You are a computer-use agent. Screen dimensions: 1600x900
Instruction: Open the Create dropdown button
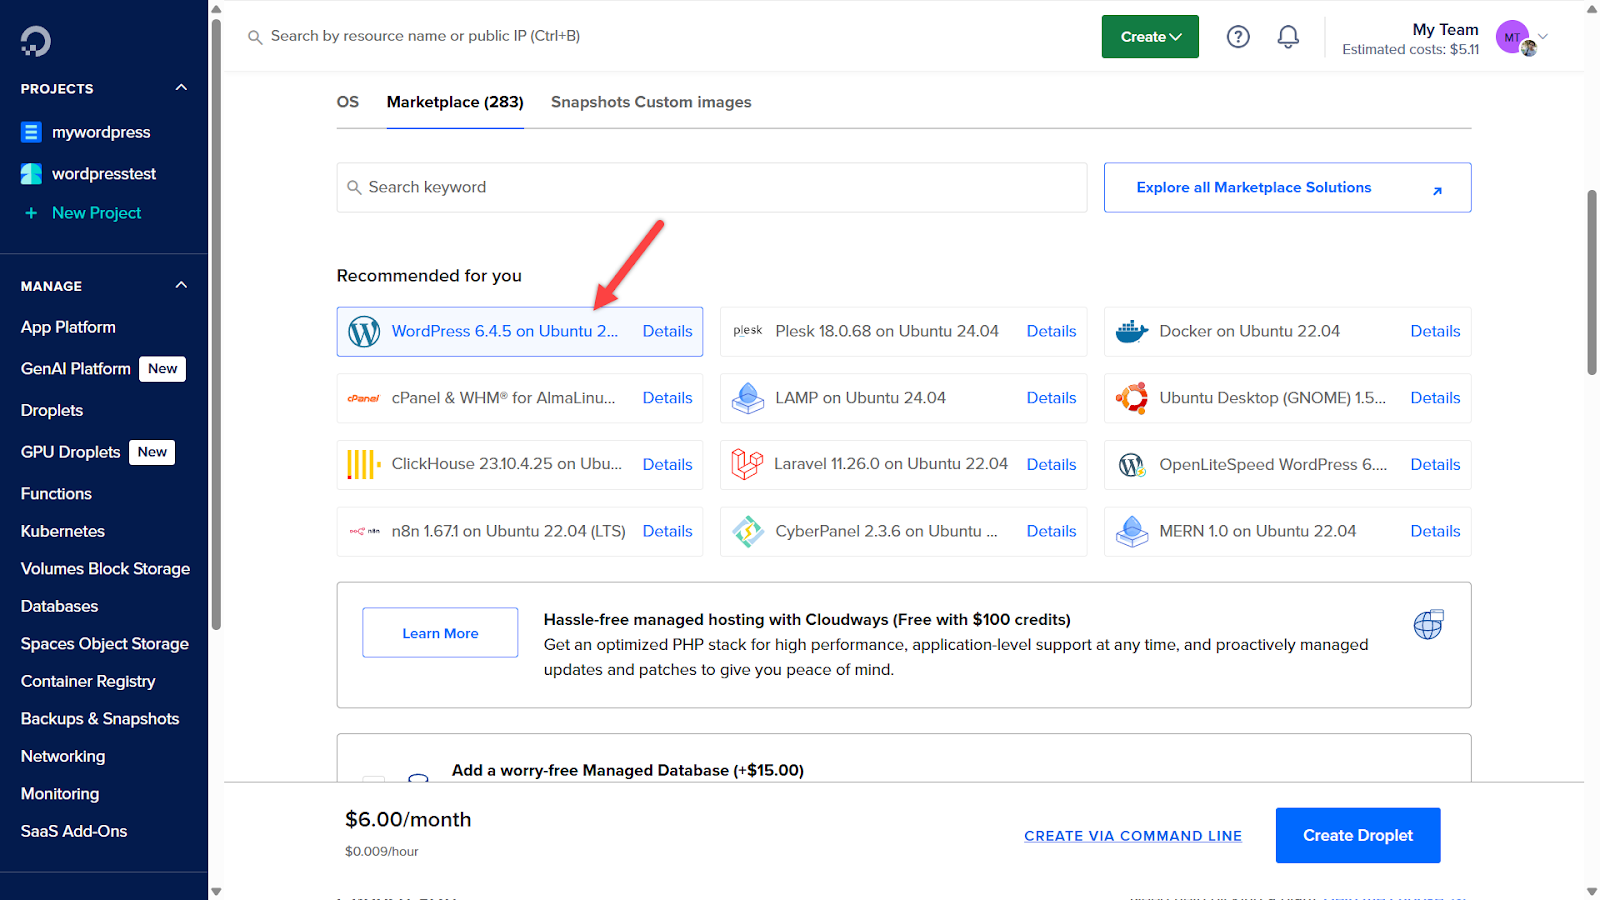coord(1150,37)
